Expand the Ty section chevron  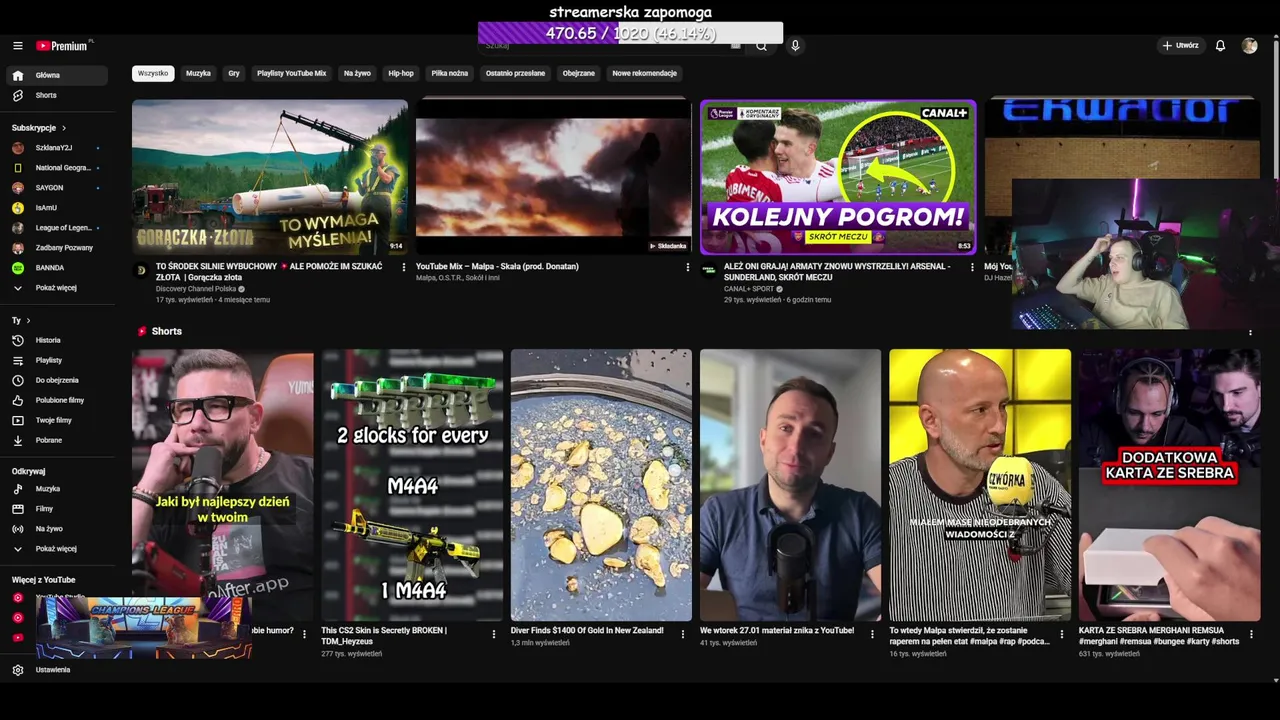click(28, 321)
